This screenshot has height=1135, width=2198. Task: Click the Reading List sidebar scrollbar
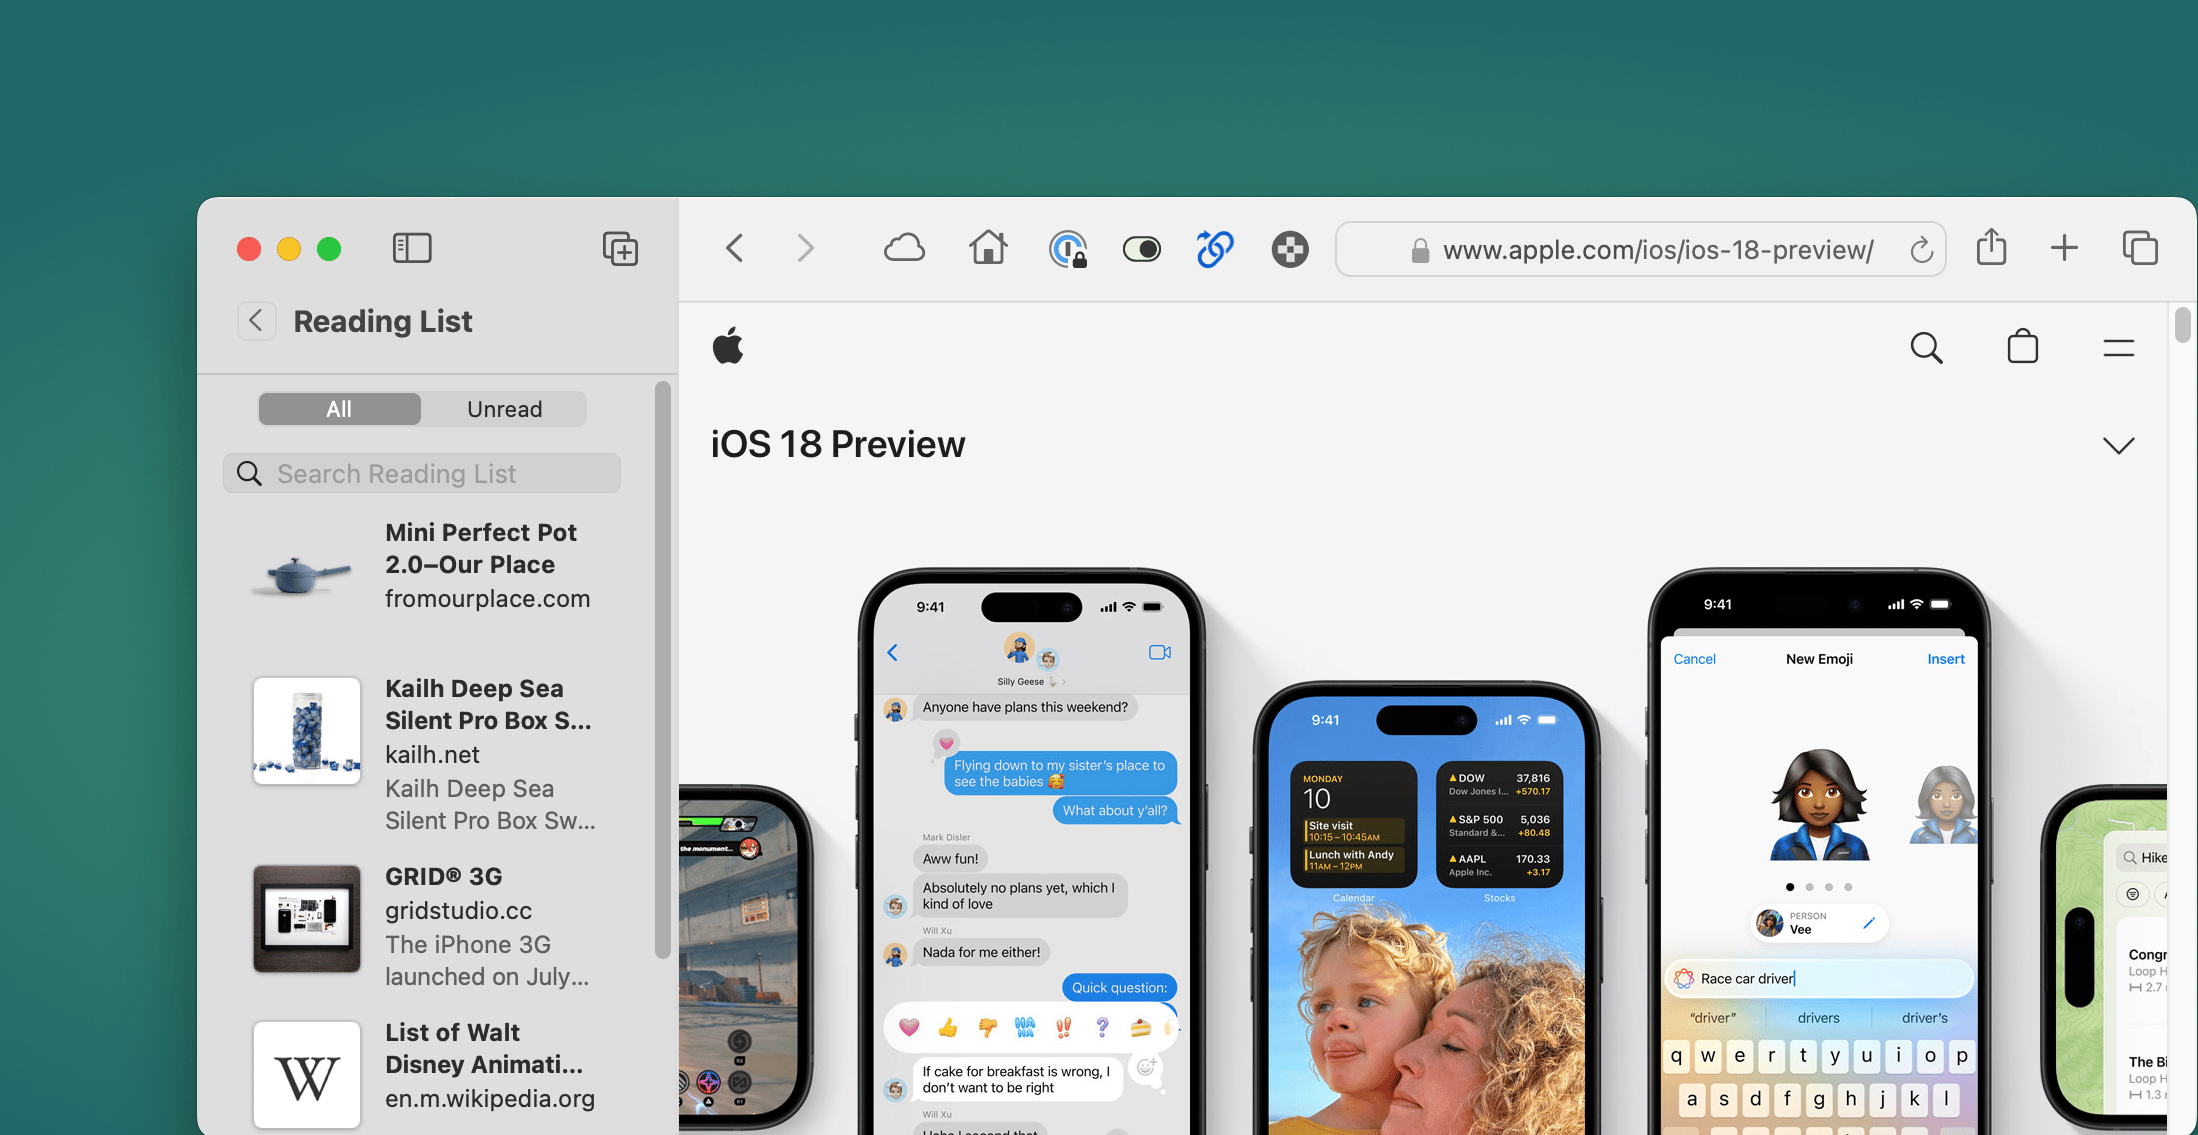[x=662, y=669]
